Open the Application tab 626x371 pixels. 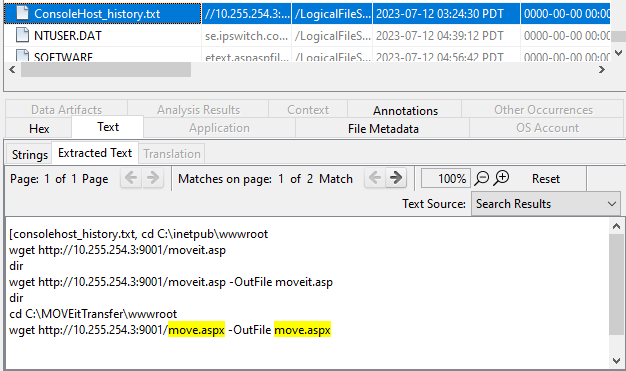click(x=219, y=128)
